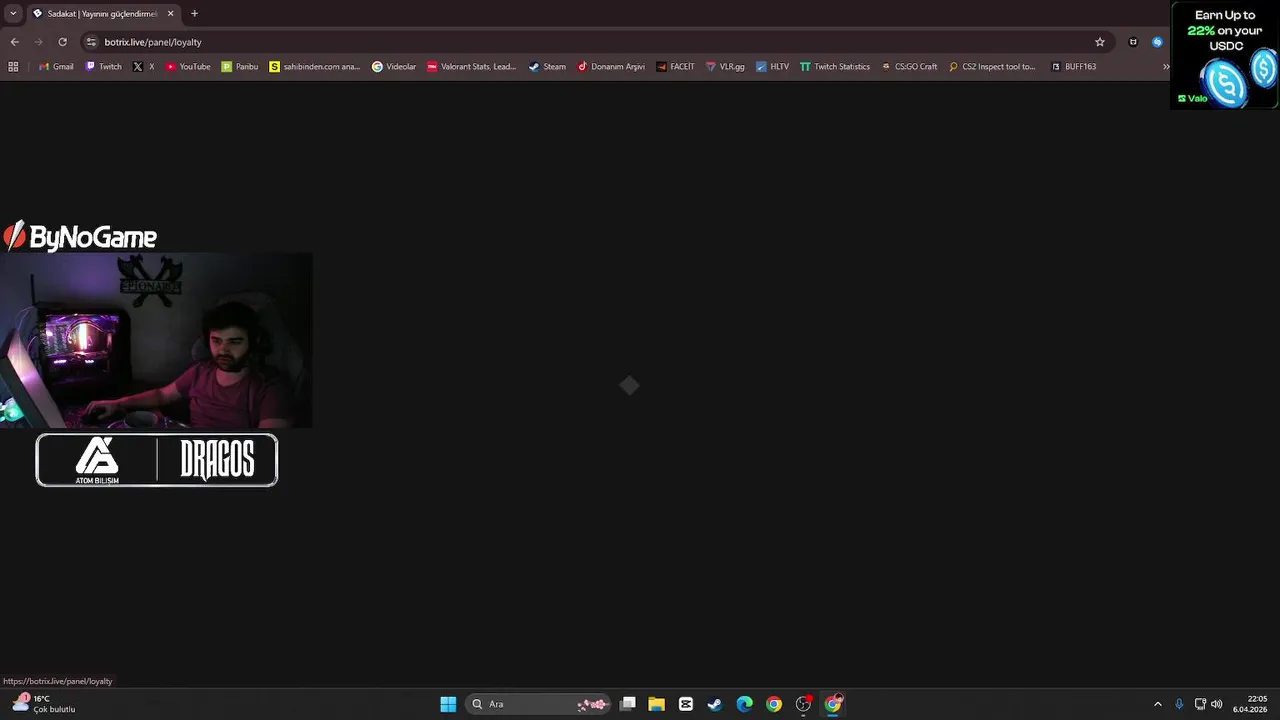Open the Twitch Statistics bookmark

pos(835,67)
